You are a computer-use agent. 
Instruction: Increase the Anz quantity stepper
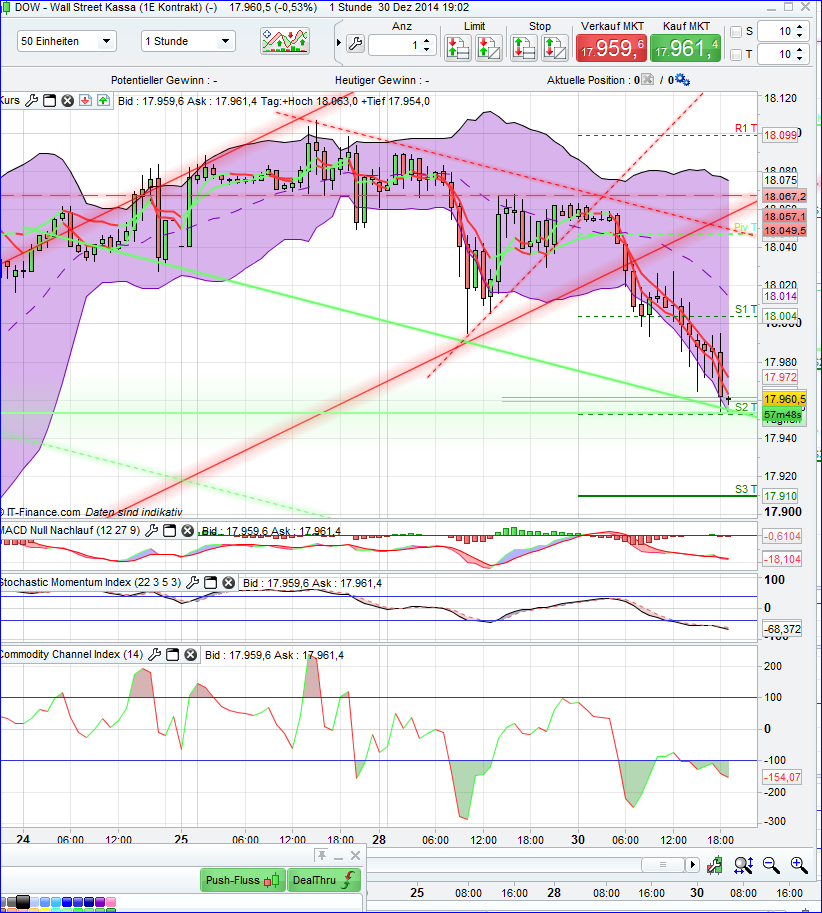pyautogui.click(x=427, y=37)
